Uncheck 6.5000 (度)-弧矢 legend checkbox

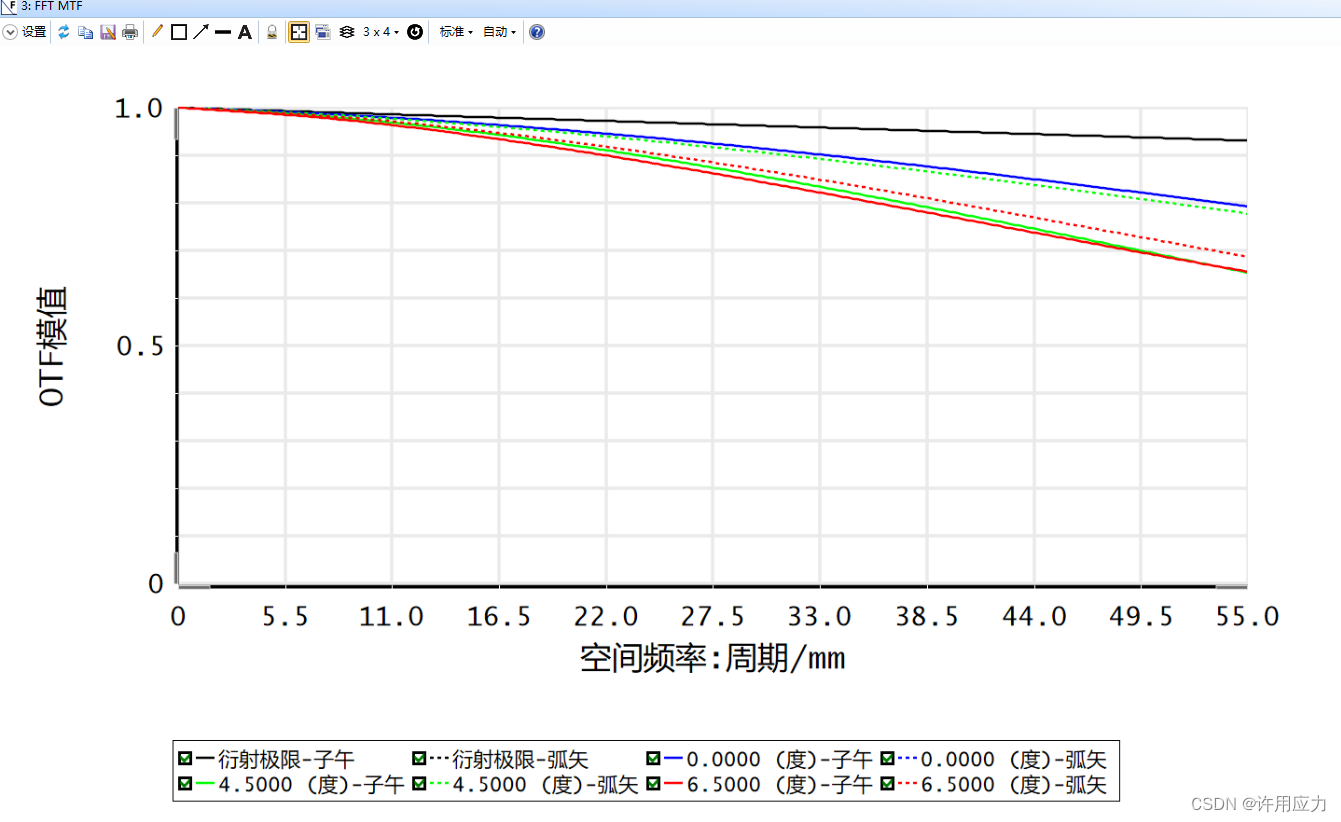coord(887,784)
